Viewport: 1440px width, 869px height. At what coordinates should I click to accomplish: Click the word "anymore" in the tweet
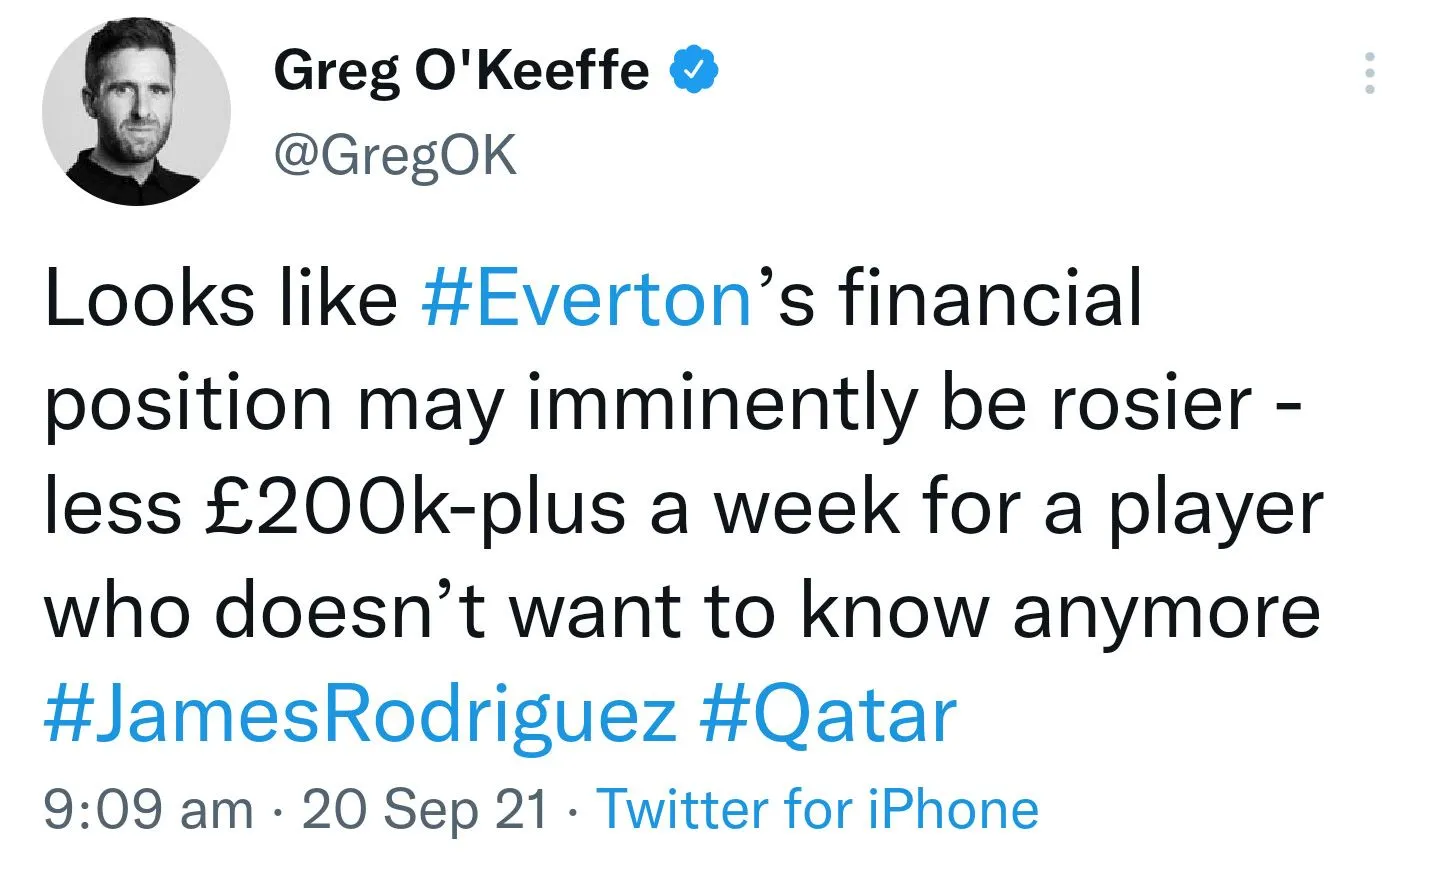coord(1167,611)
